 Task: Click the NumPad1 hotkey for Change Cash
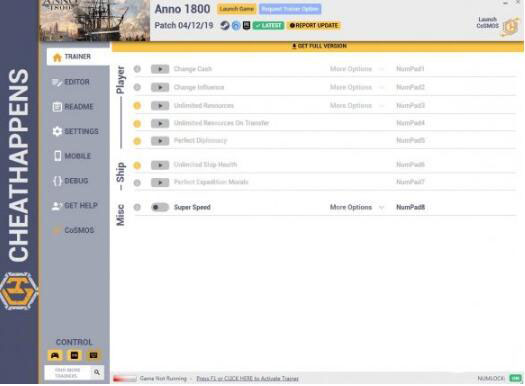click(x=410, y=69)
